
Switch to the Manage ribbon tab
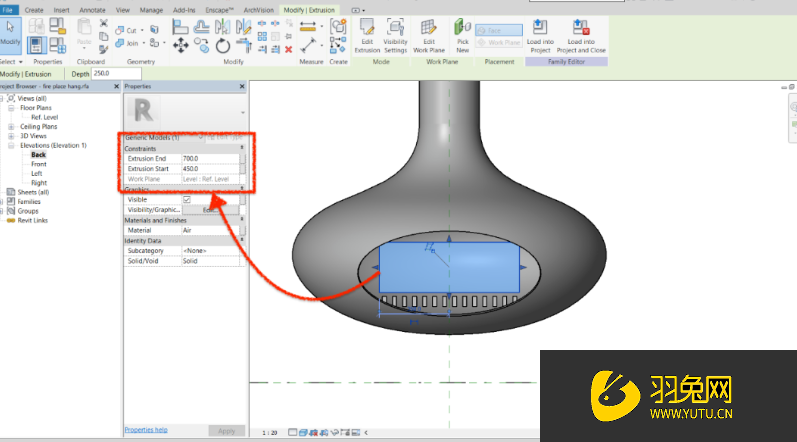point(151,8)
